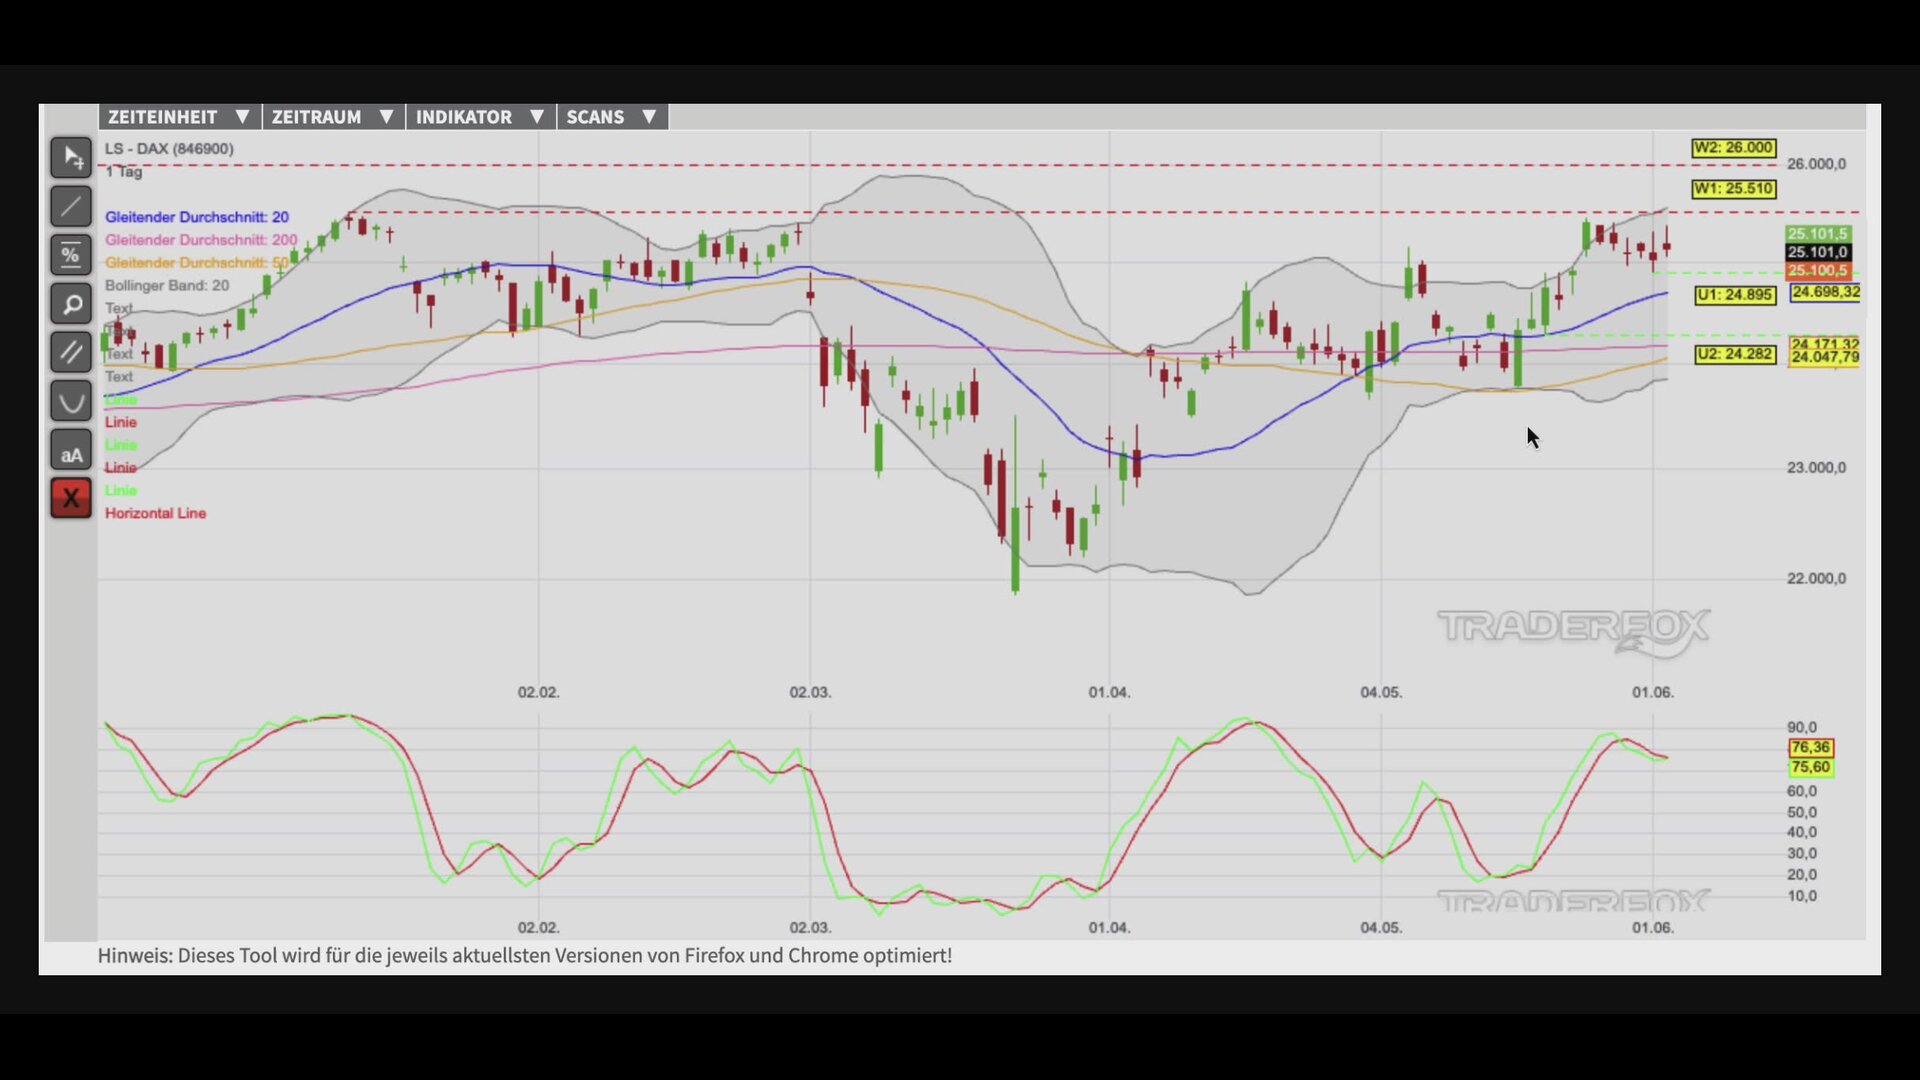Open the ZEITEINHEIT dropdown menu
1920x1080 pixels.
[x=179, y=117]
